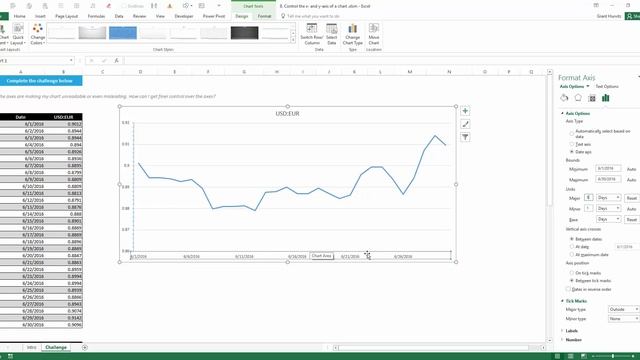The width and height of the screenshot is (640, 360).
Task: Click Auto next to Minimum bound
Action: pos(631,169)
